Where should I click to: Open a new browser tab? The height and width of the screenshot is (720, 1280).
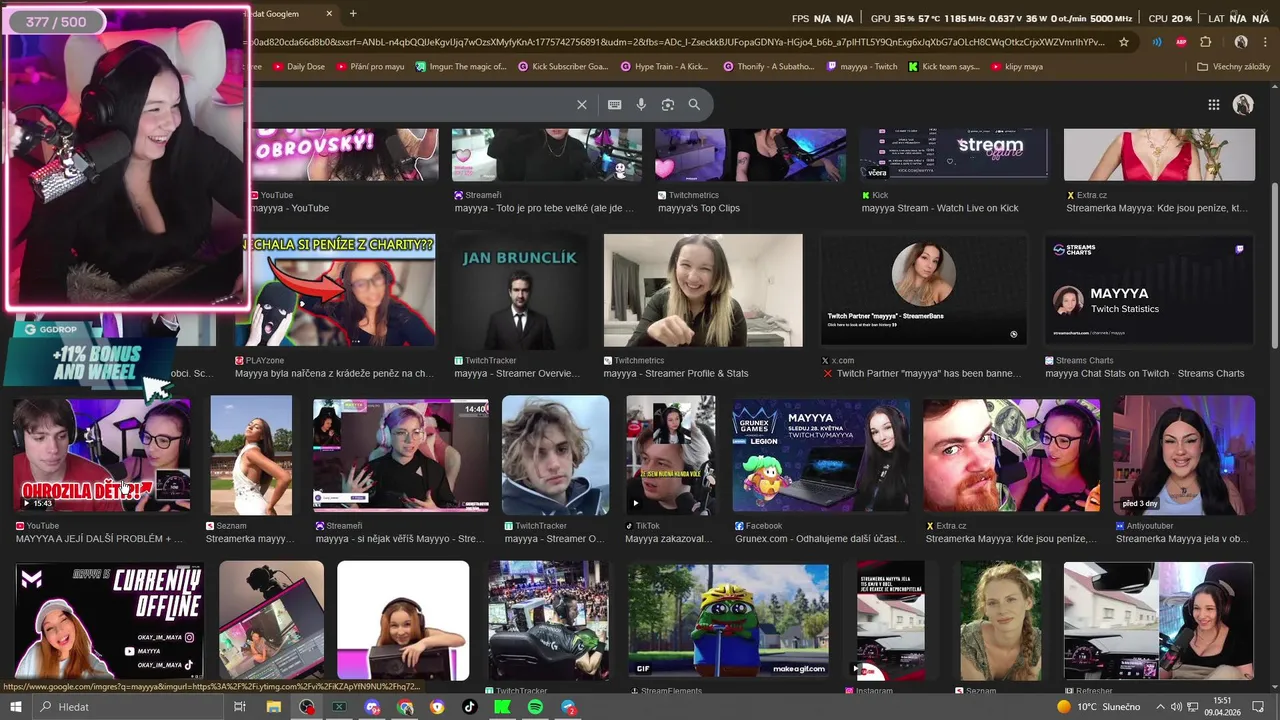coord(353,14)
